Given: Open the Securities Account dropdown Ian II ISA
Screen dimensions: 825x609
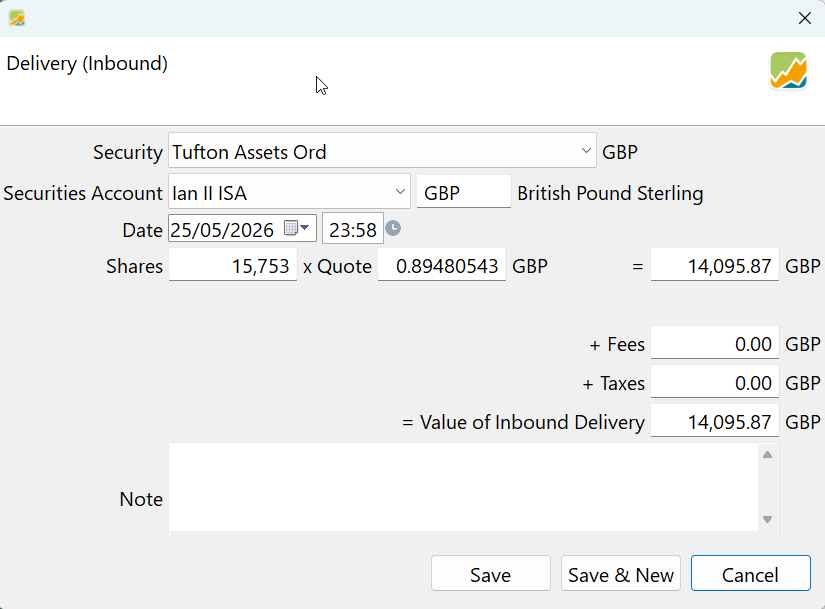Looking at the screenshot, I should pos(289,193).
